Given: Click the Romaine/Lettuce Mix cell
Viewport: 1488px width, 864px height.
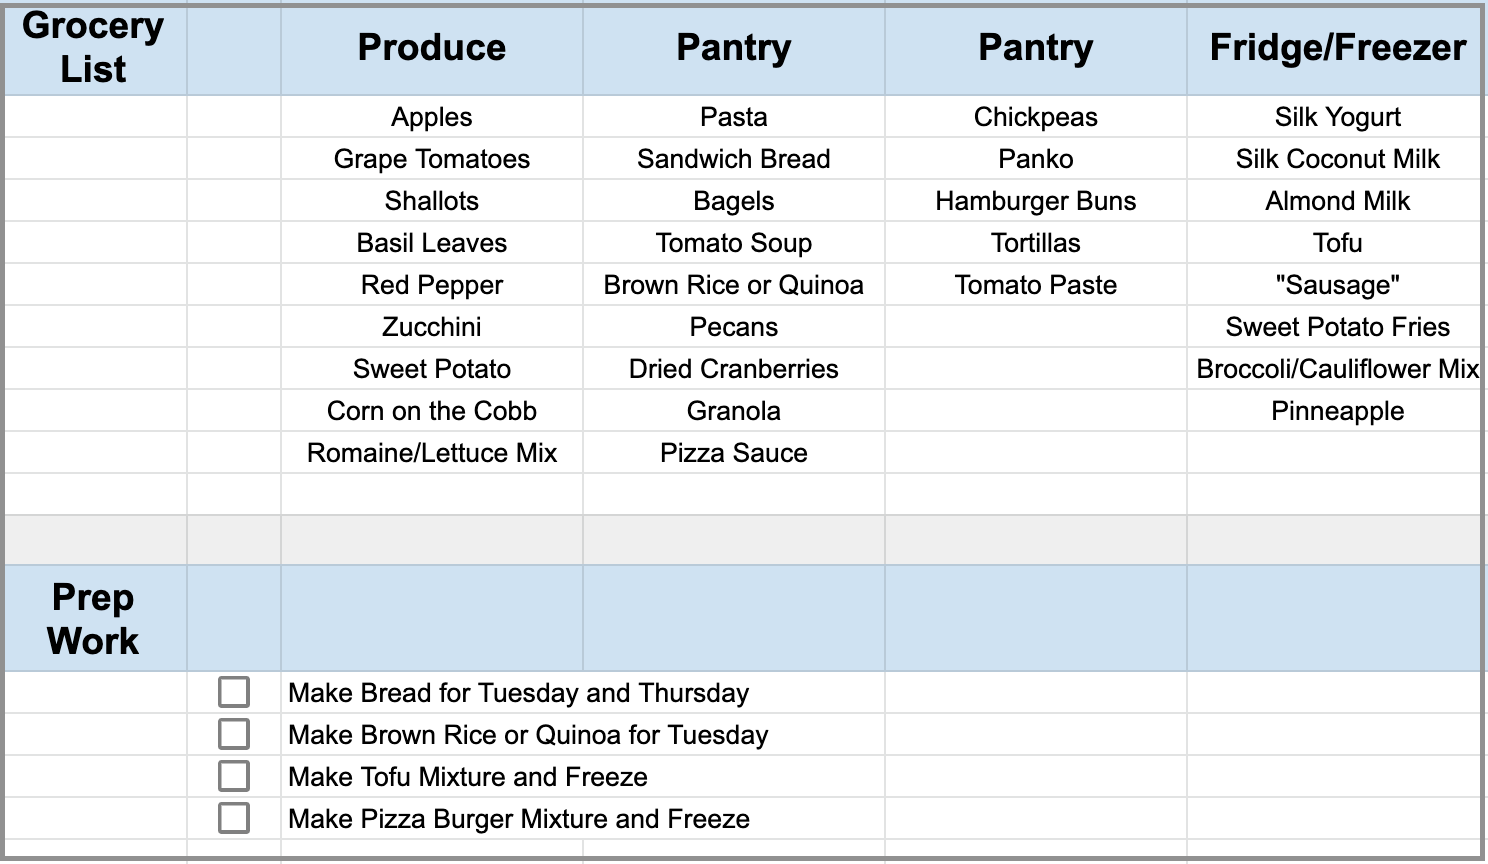Looking at the screenshot, I should pos(432,453).
